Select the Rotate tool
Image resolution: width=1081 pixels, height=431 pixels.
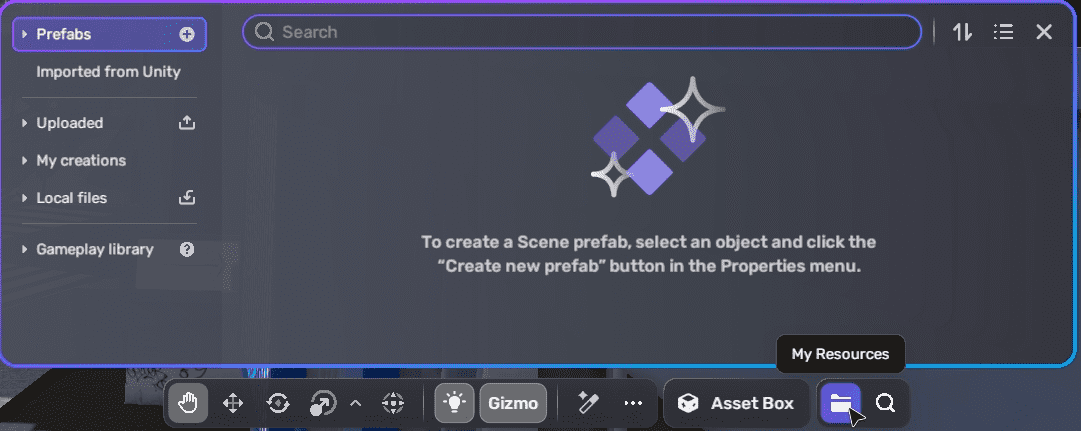[278, 403]
